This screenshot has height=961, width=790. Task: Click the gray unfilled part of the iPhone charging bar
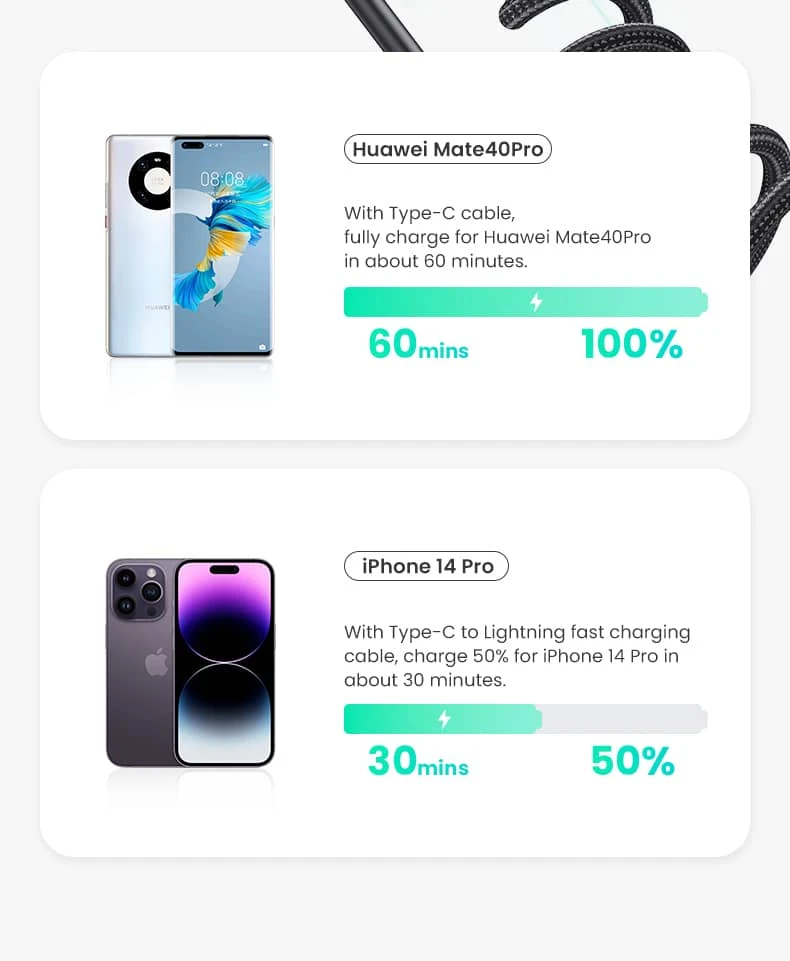622,719
